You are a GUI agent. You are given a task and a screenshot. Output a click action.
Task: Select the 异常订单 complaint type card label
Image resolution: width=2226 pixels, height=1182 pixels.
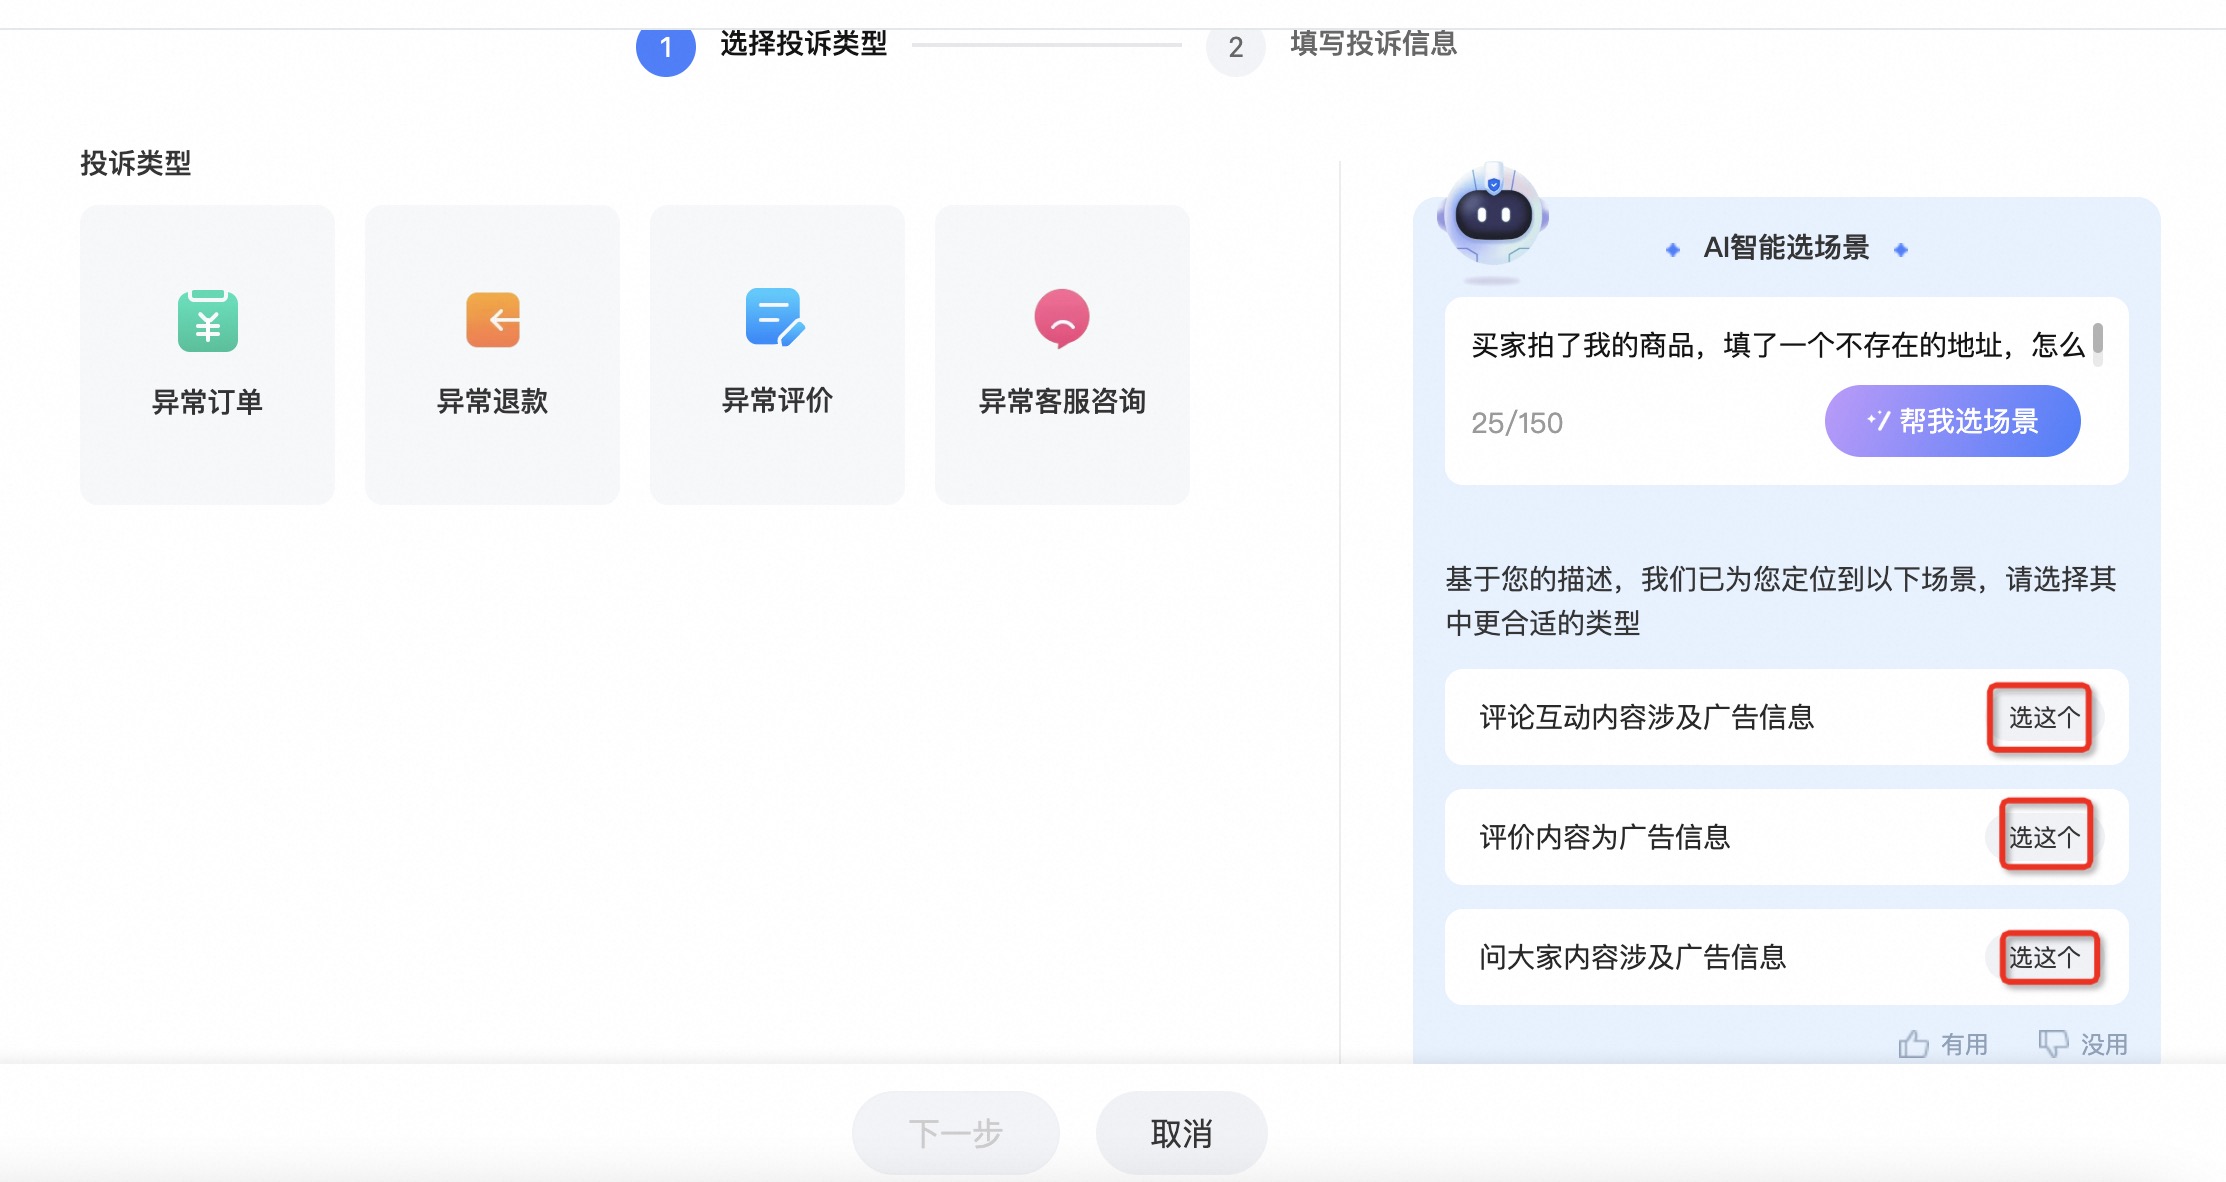(x=207, y=402)
